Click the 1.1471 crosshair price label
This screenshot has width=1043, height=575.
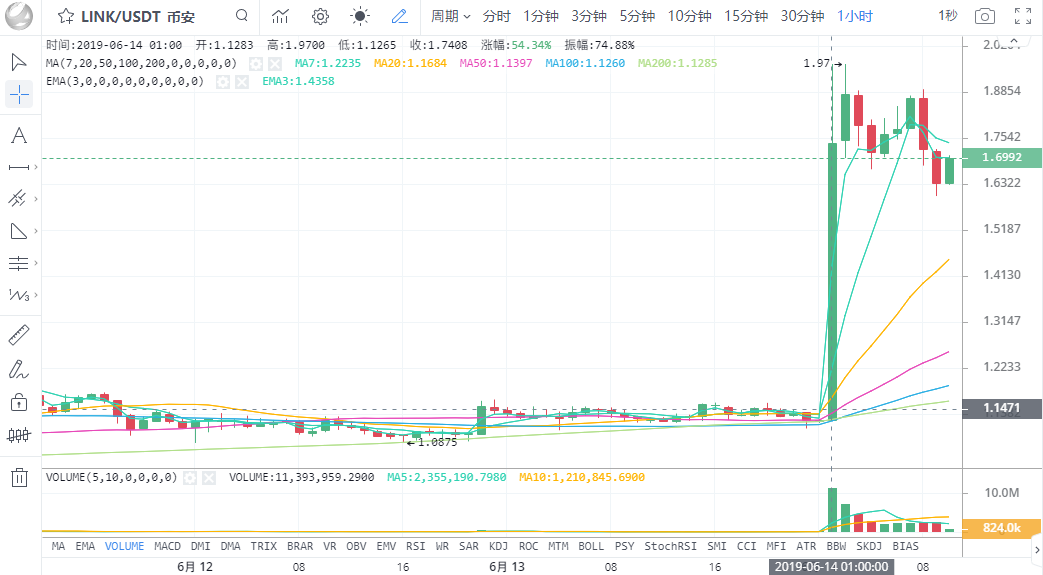coord(1002,408)
